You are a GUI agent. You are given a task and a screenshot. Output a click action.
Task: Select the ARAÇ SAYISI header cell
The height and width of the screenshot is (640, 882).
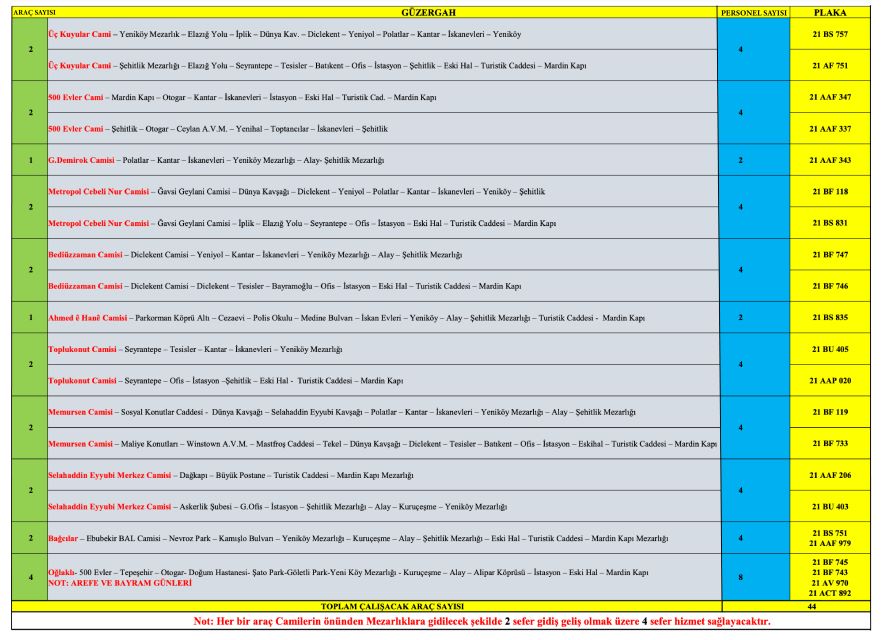coord(26,14)
